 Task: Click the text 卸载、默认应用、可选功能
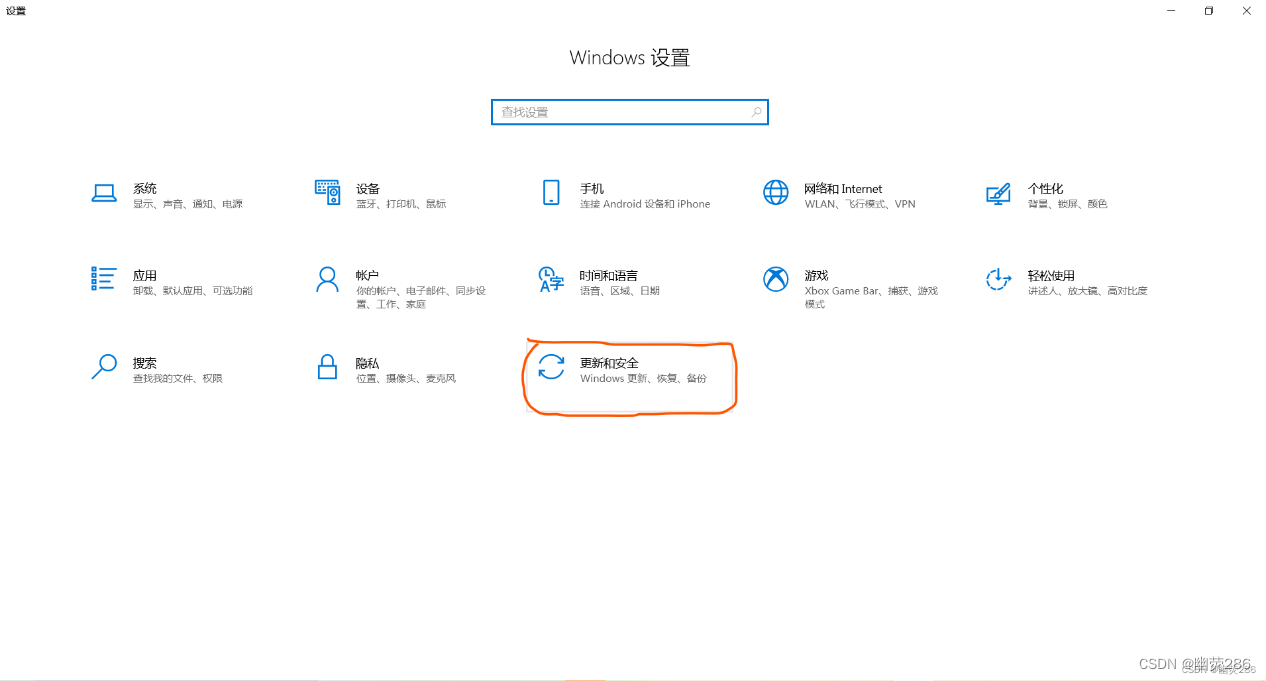click(x=193, y=291)
